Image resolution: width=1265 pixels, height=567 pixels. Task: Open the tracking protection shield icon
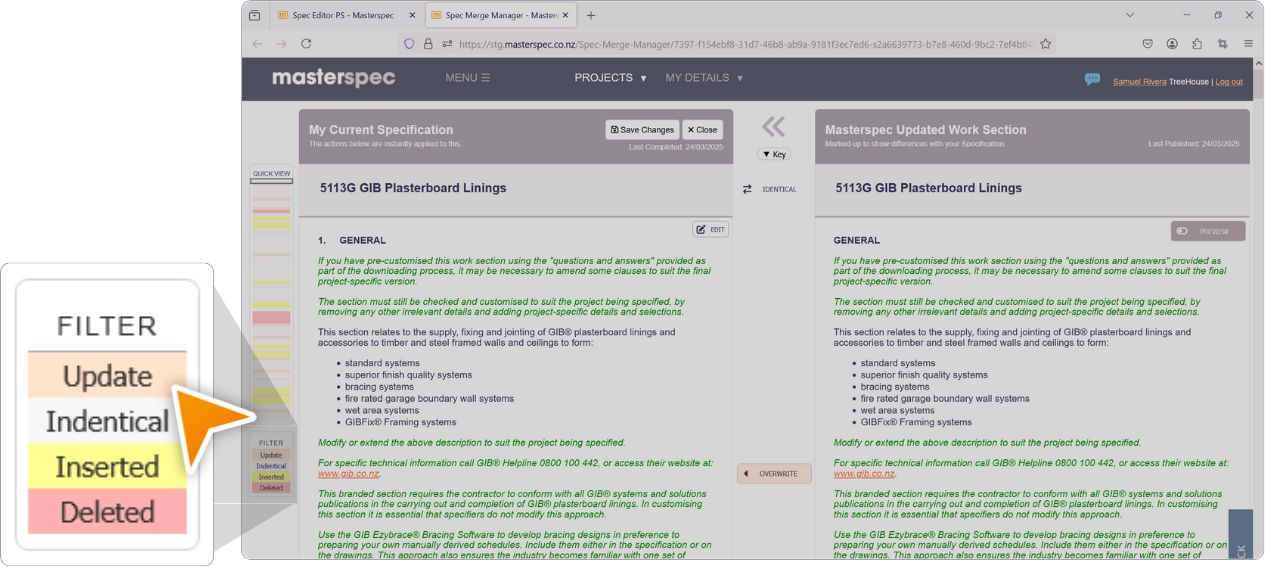click(408, 44)
